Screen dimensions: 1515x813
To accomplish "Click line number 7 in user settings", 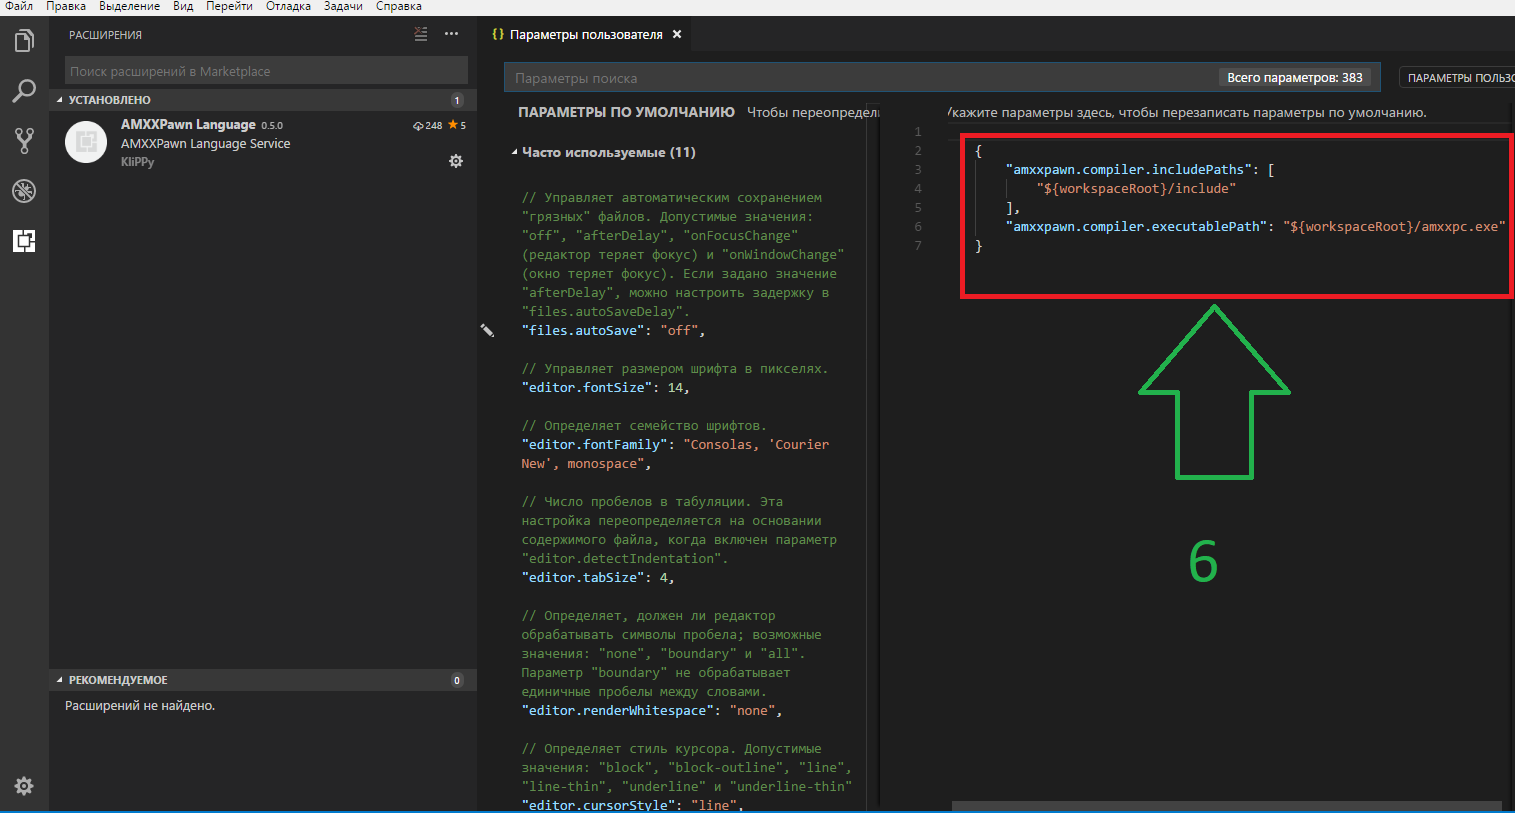I will 918,245.
